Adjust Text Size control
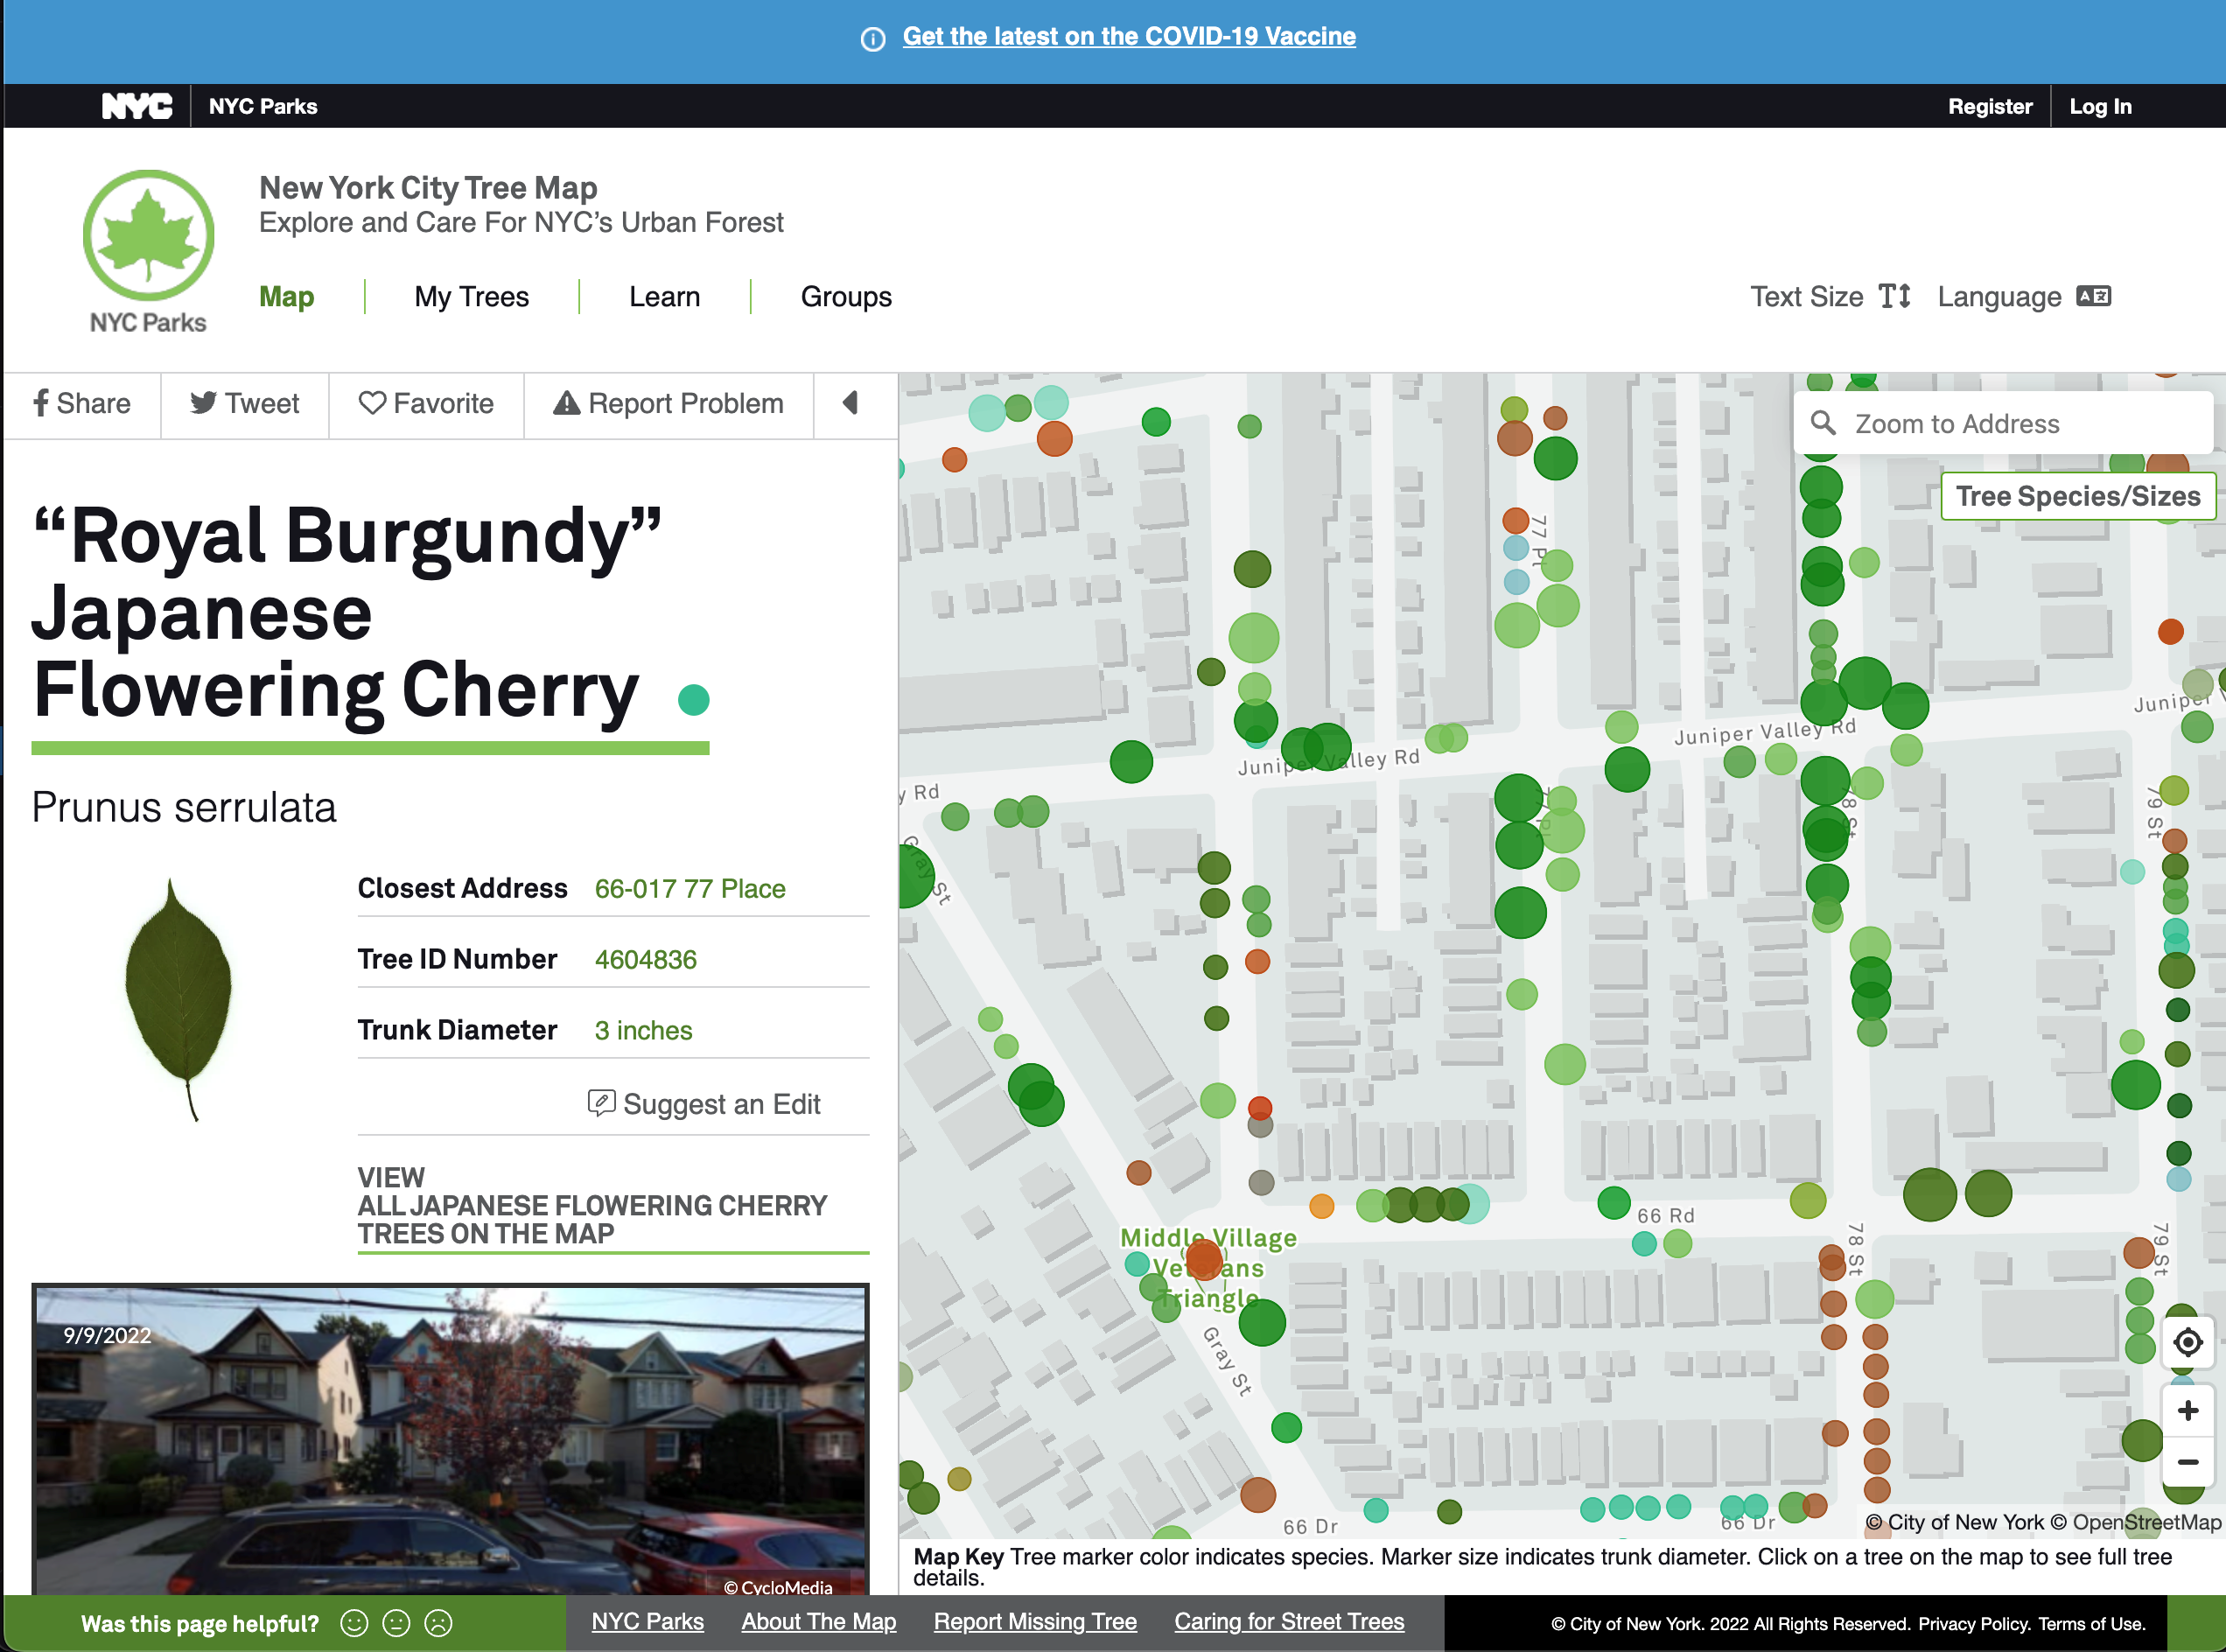Screen dimensions: 2226x1652 coord(1829,297)
